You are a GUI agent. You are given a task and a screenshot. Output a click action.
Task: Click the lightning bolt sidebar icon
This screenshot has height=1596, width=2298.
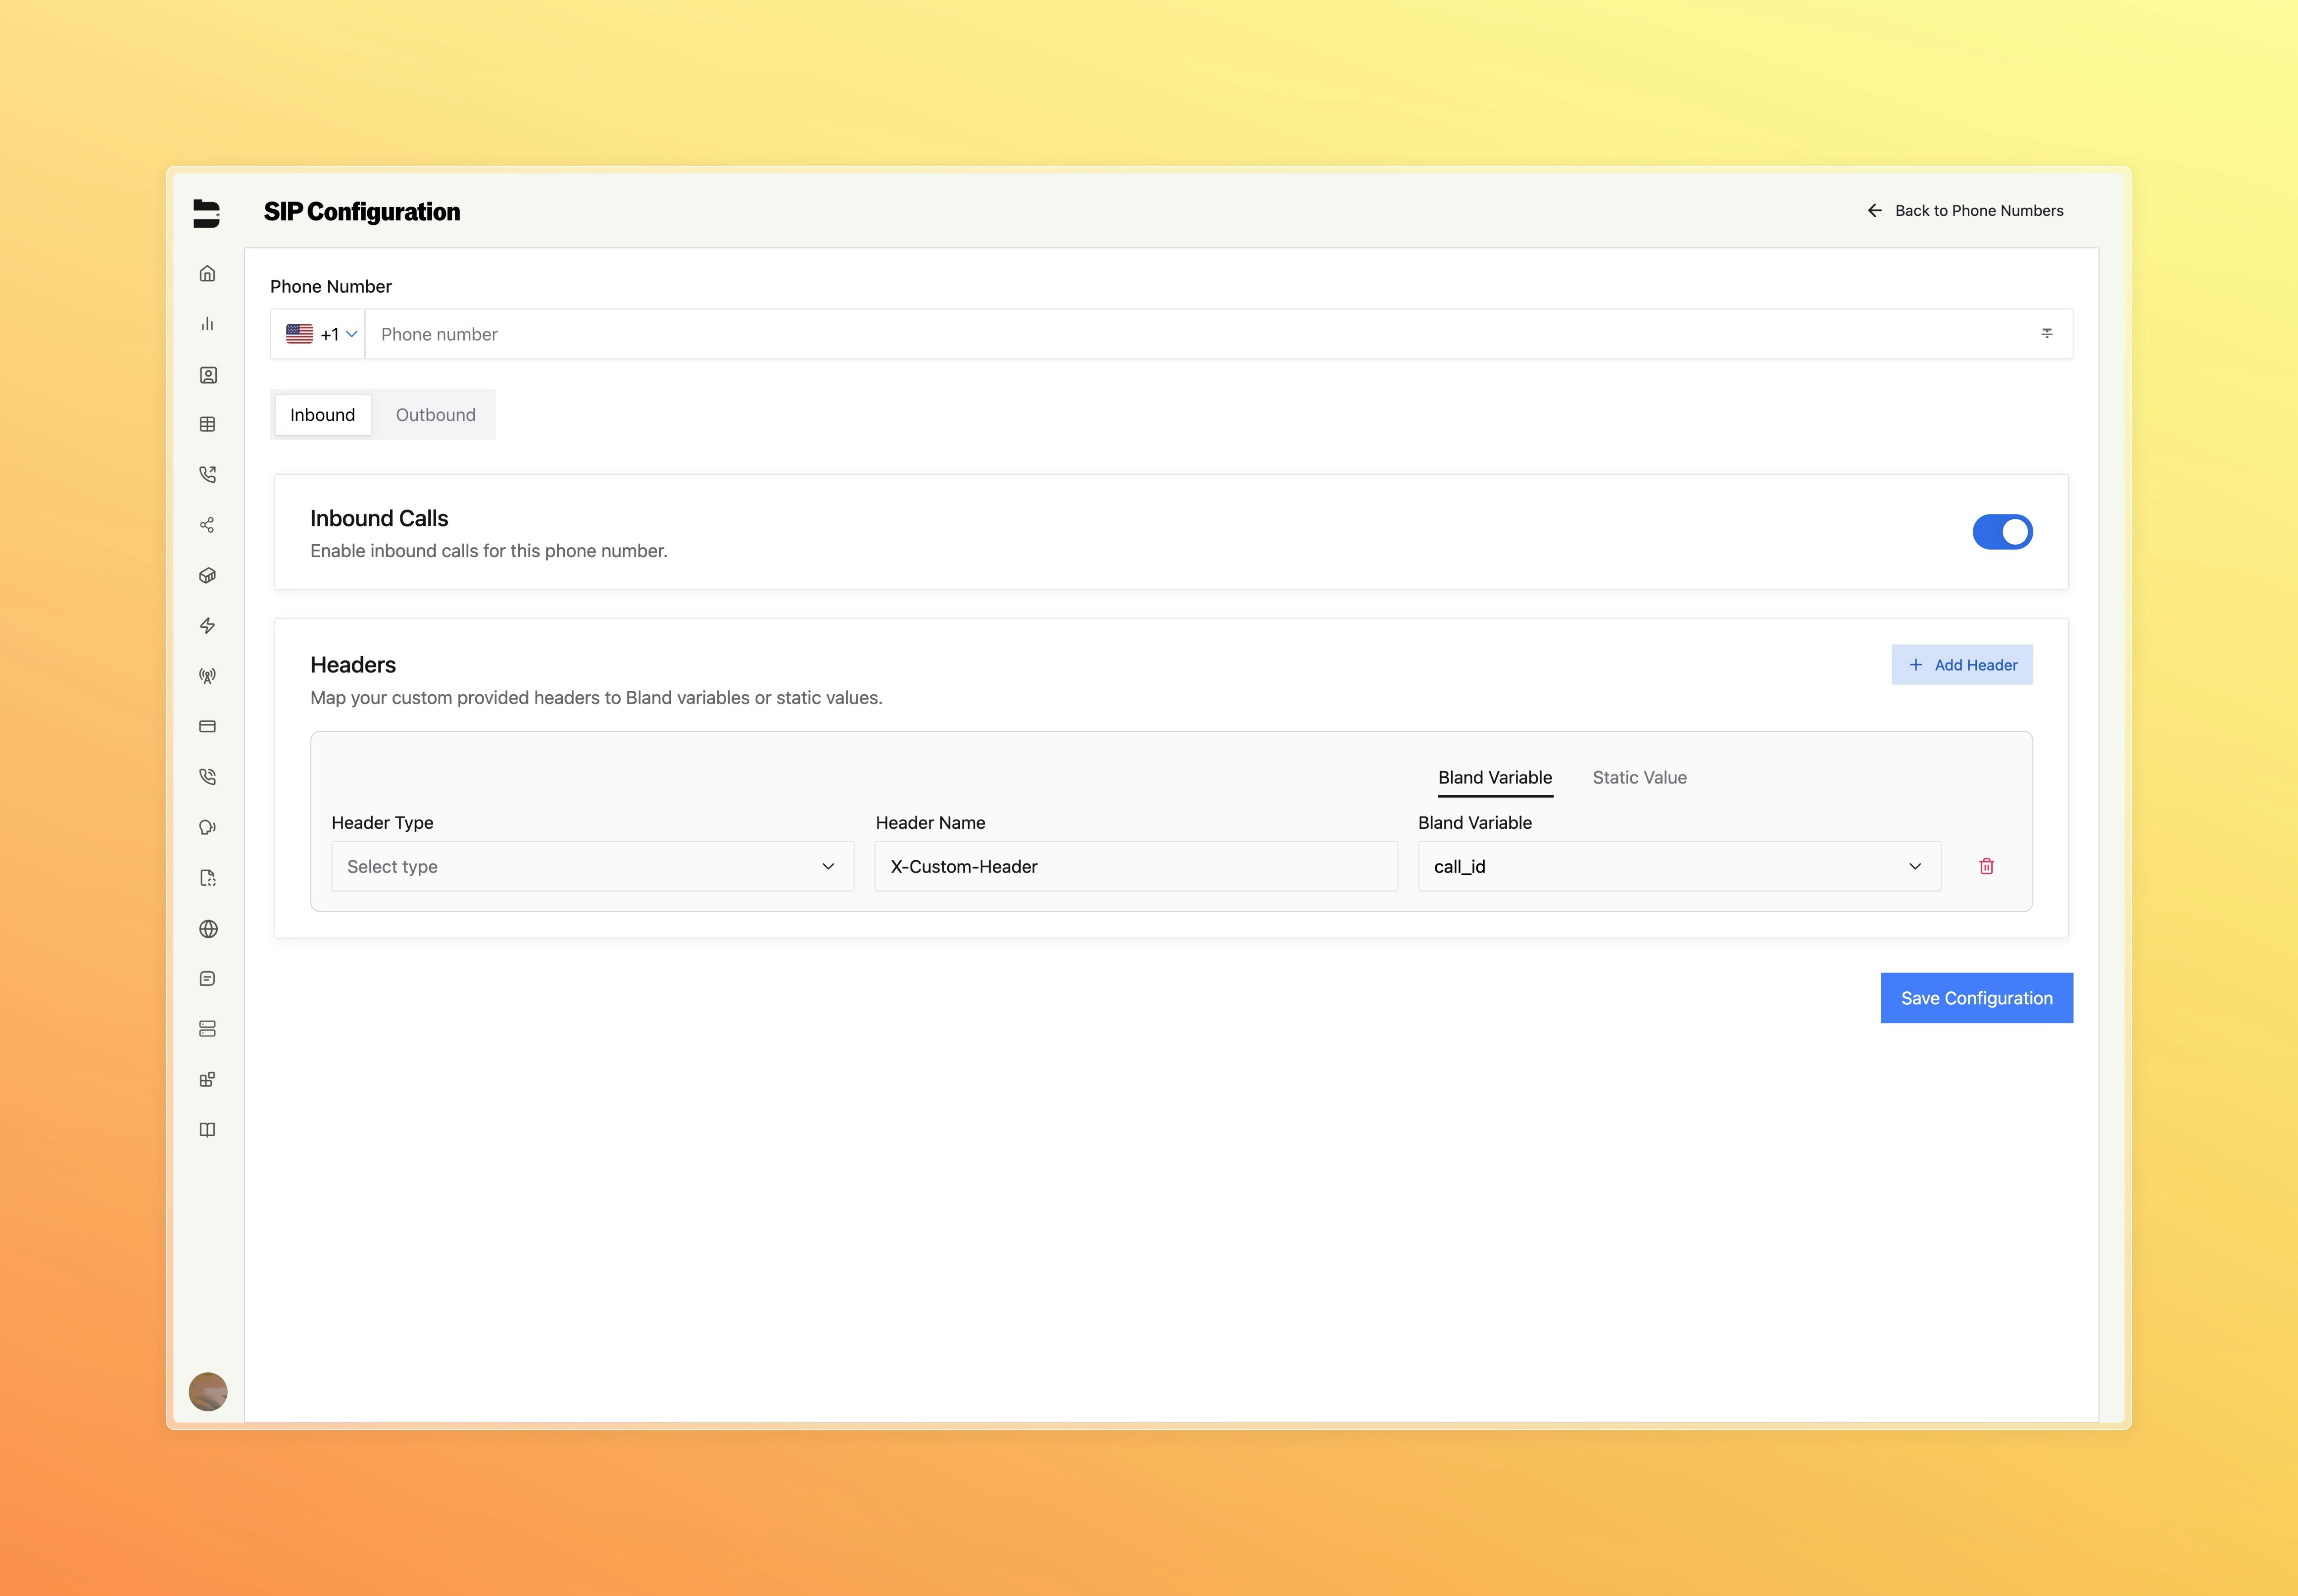(207, 626)
